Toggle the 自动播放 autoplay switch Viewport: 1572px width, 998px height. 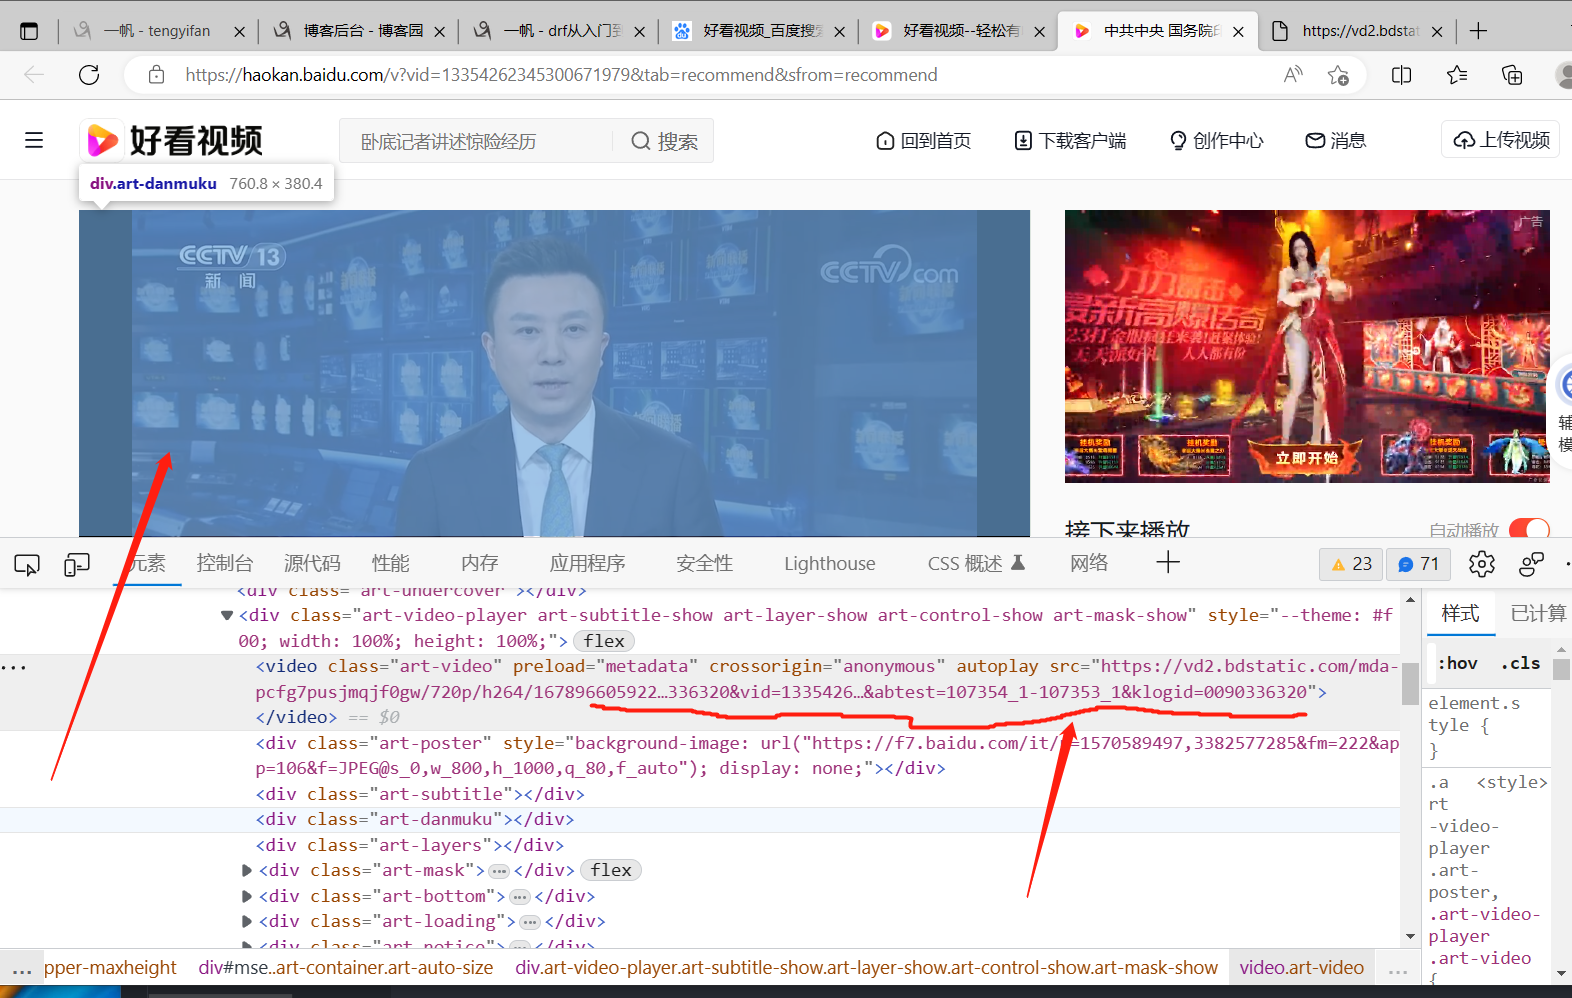1529,529
